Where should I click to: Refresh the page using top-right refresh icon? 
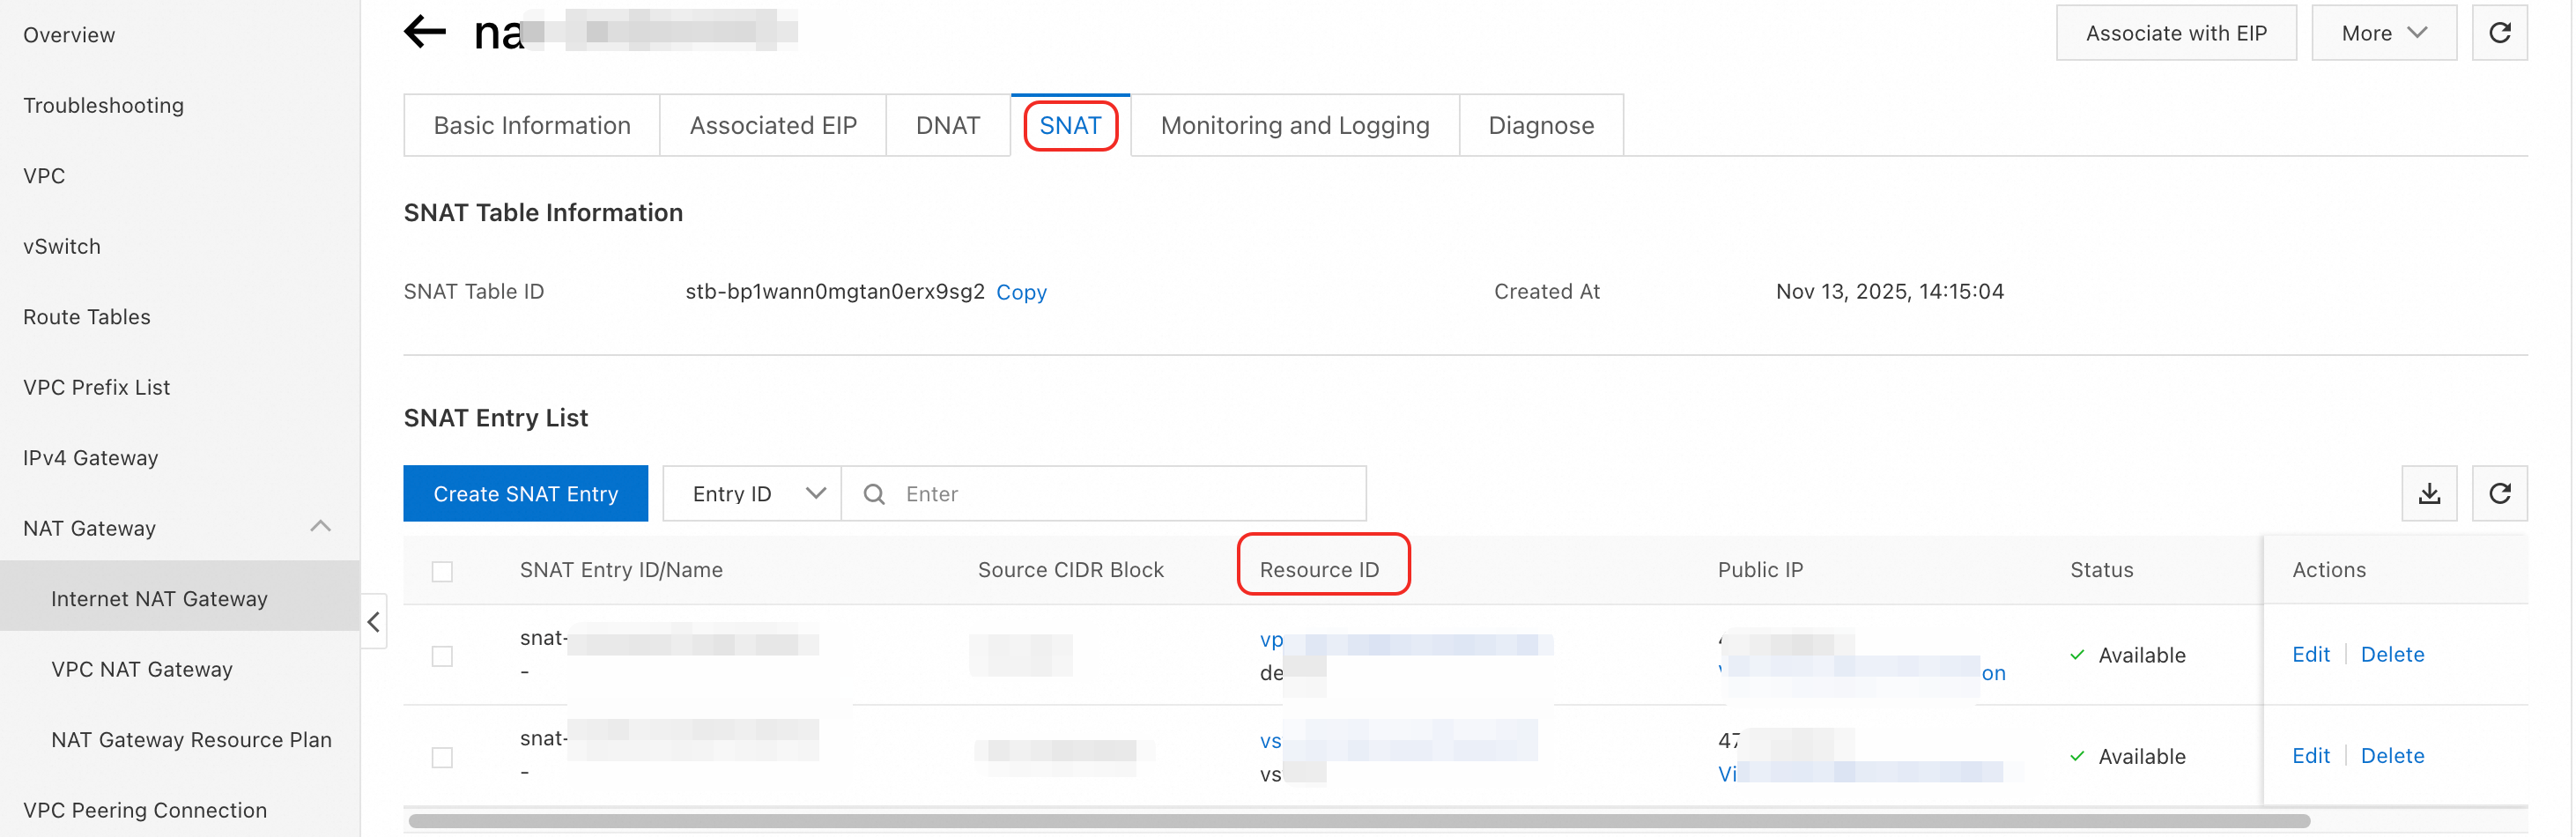click(x=2499, y=33)
